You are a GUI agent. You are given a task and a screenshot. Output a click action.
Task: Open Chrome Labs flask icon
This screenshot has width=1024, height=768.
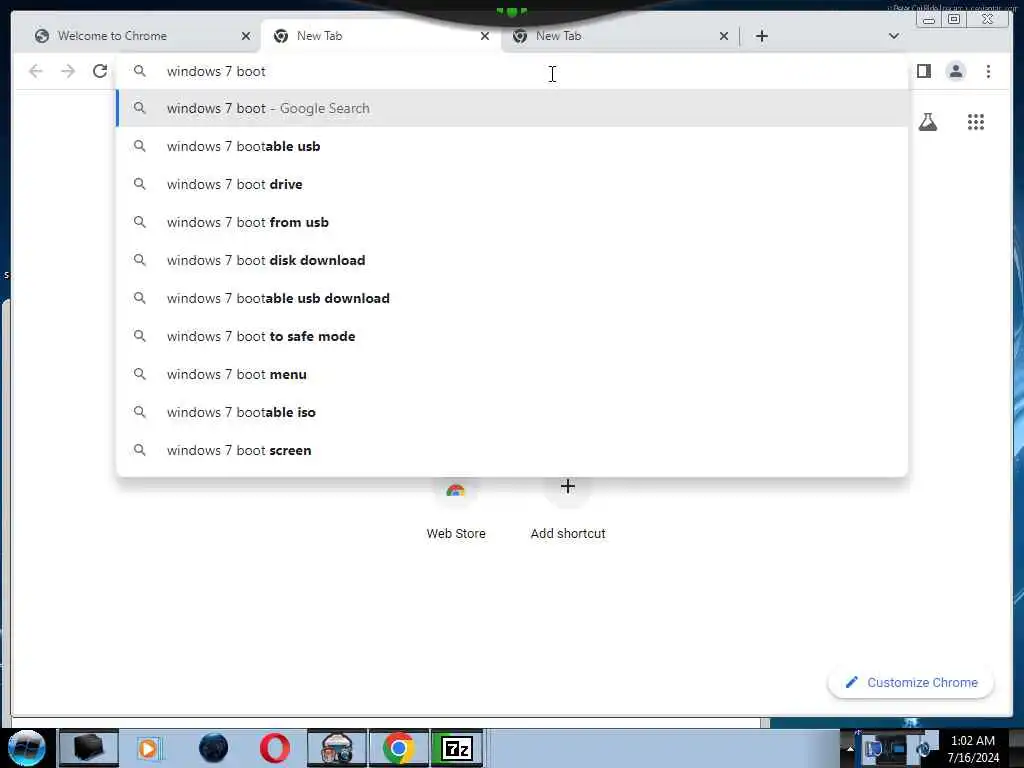(927, 122)
